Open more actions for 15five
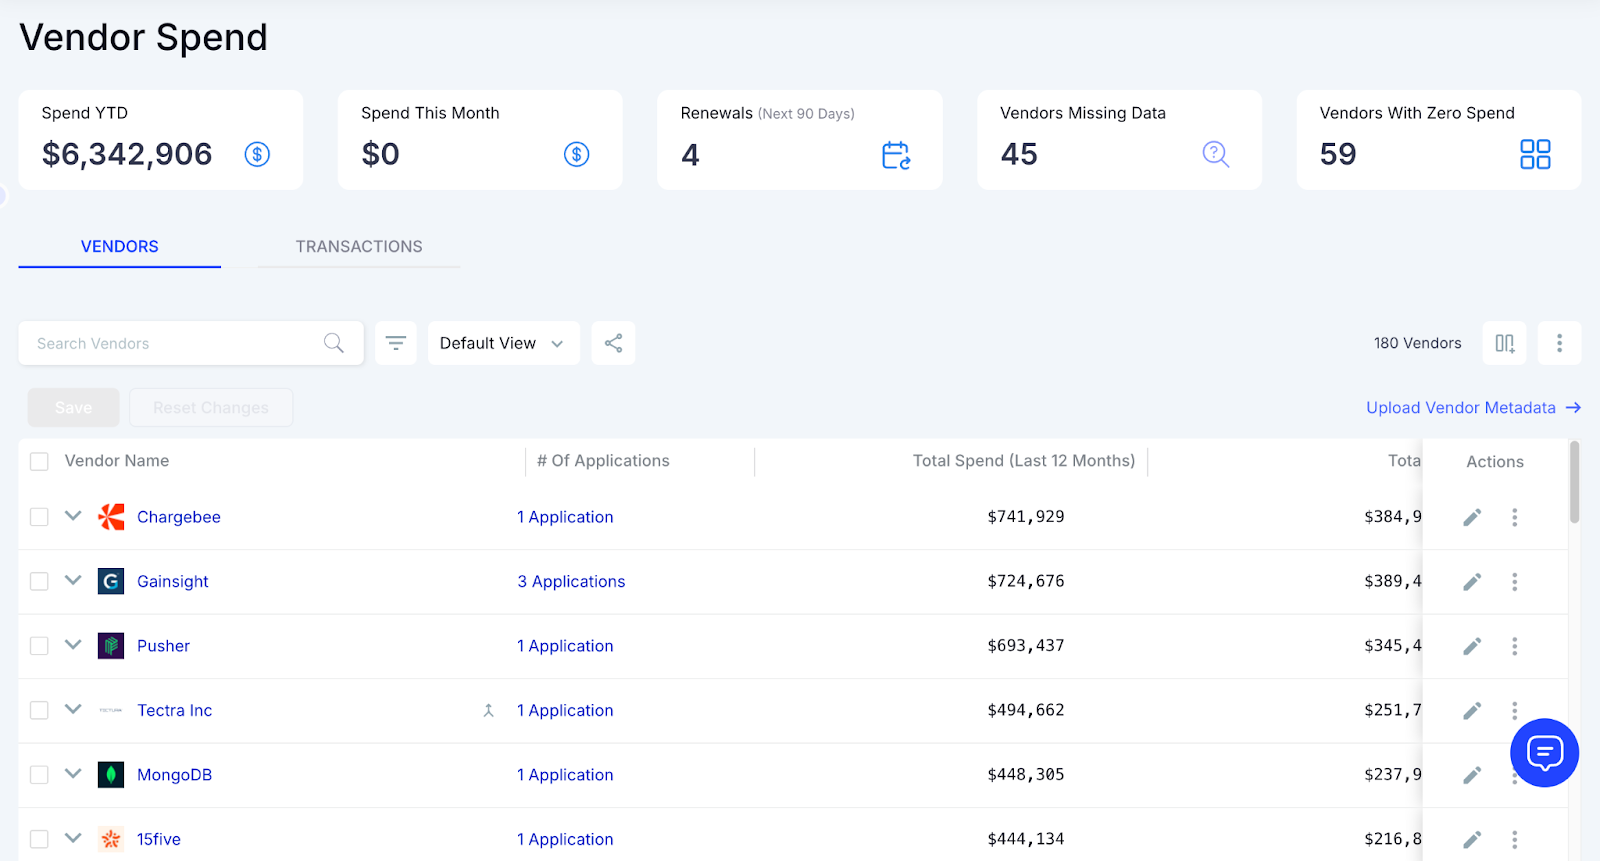 1515,840
